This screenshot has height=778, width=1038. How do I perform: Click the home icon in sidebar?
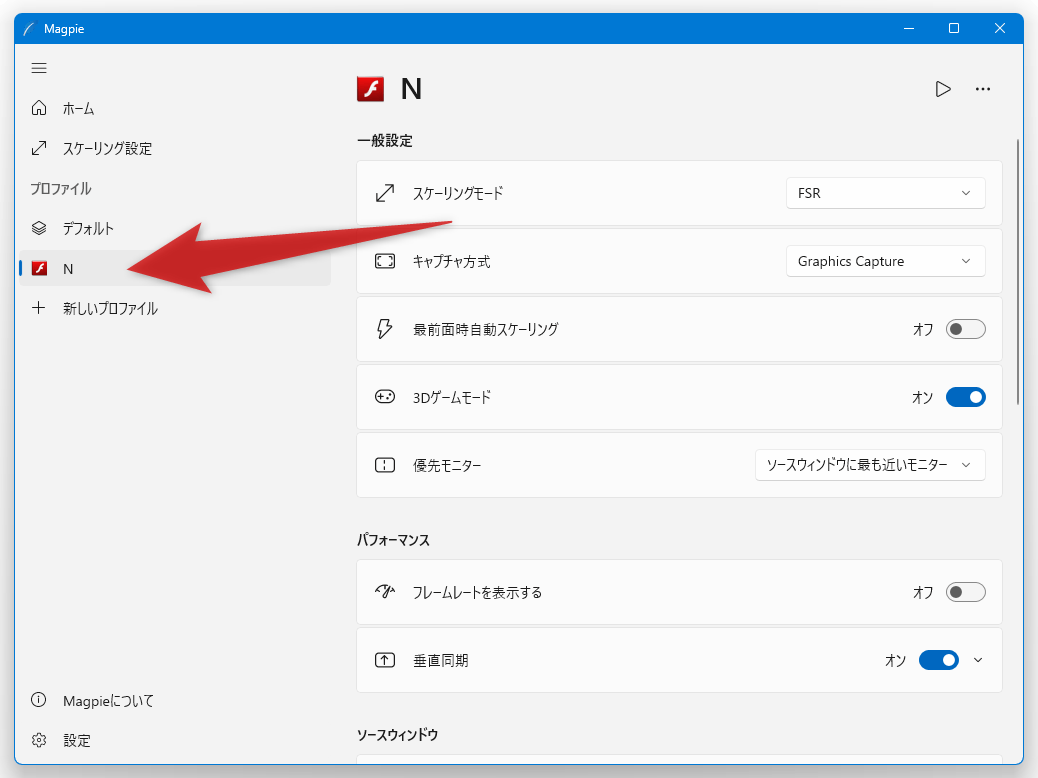click(x=39, y=108)
